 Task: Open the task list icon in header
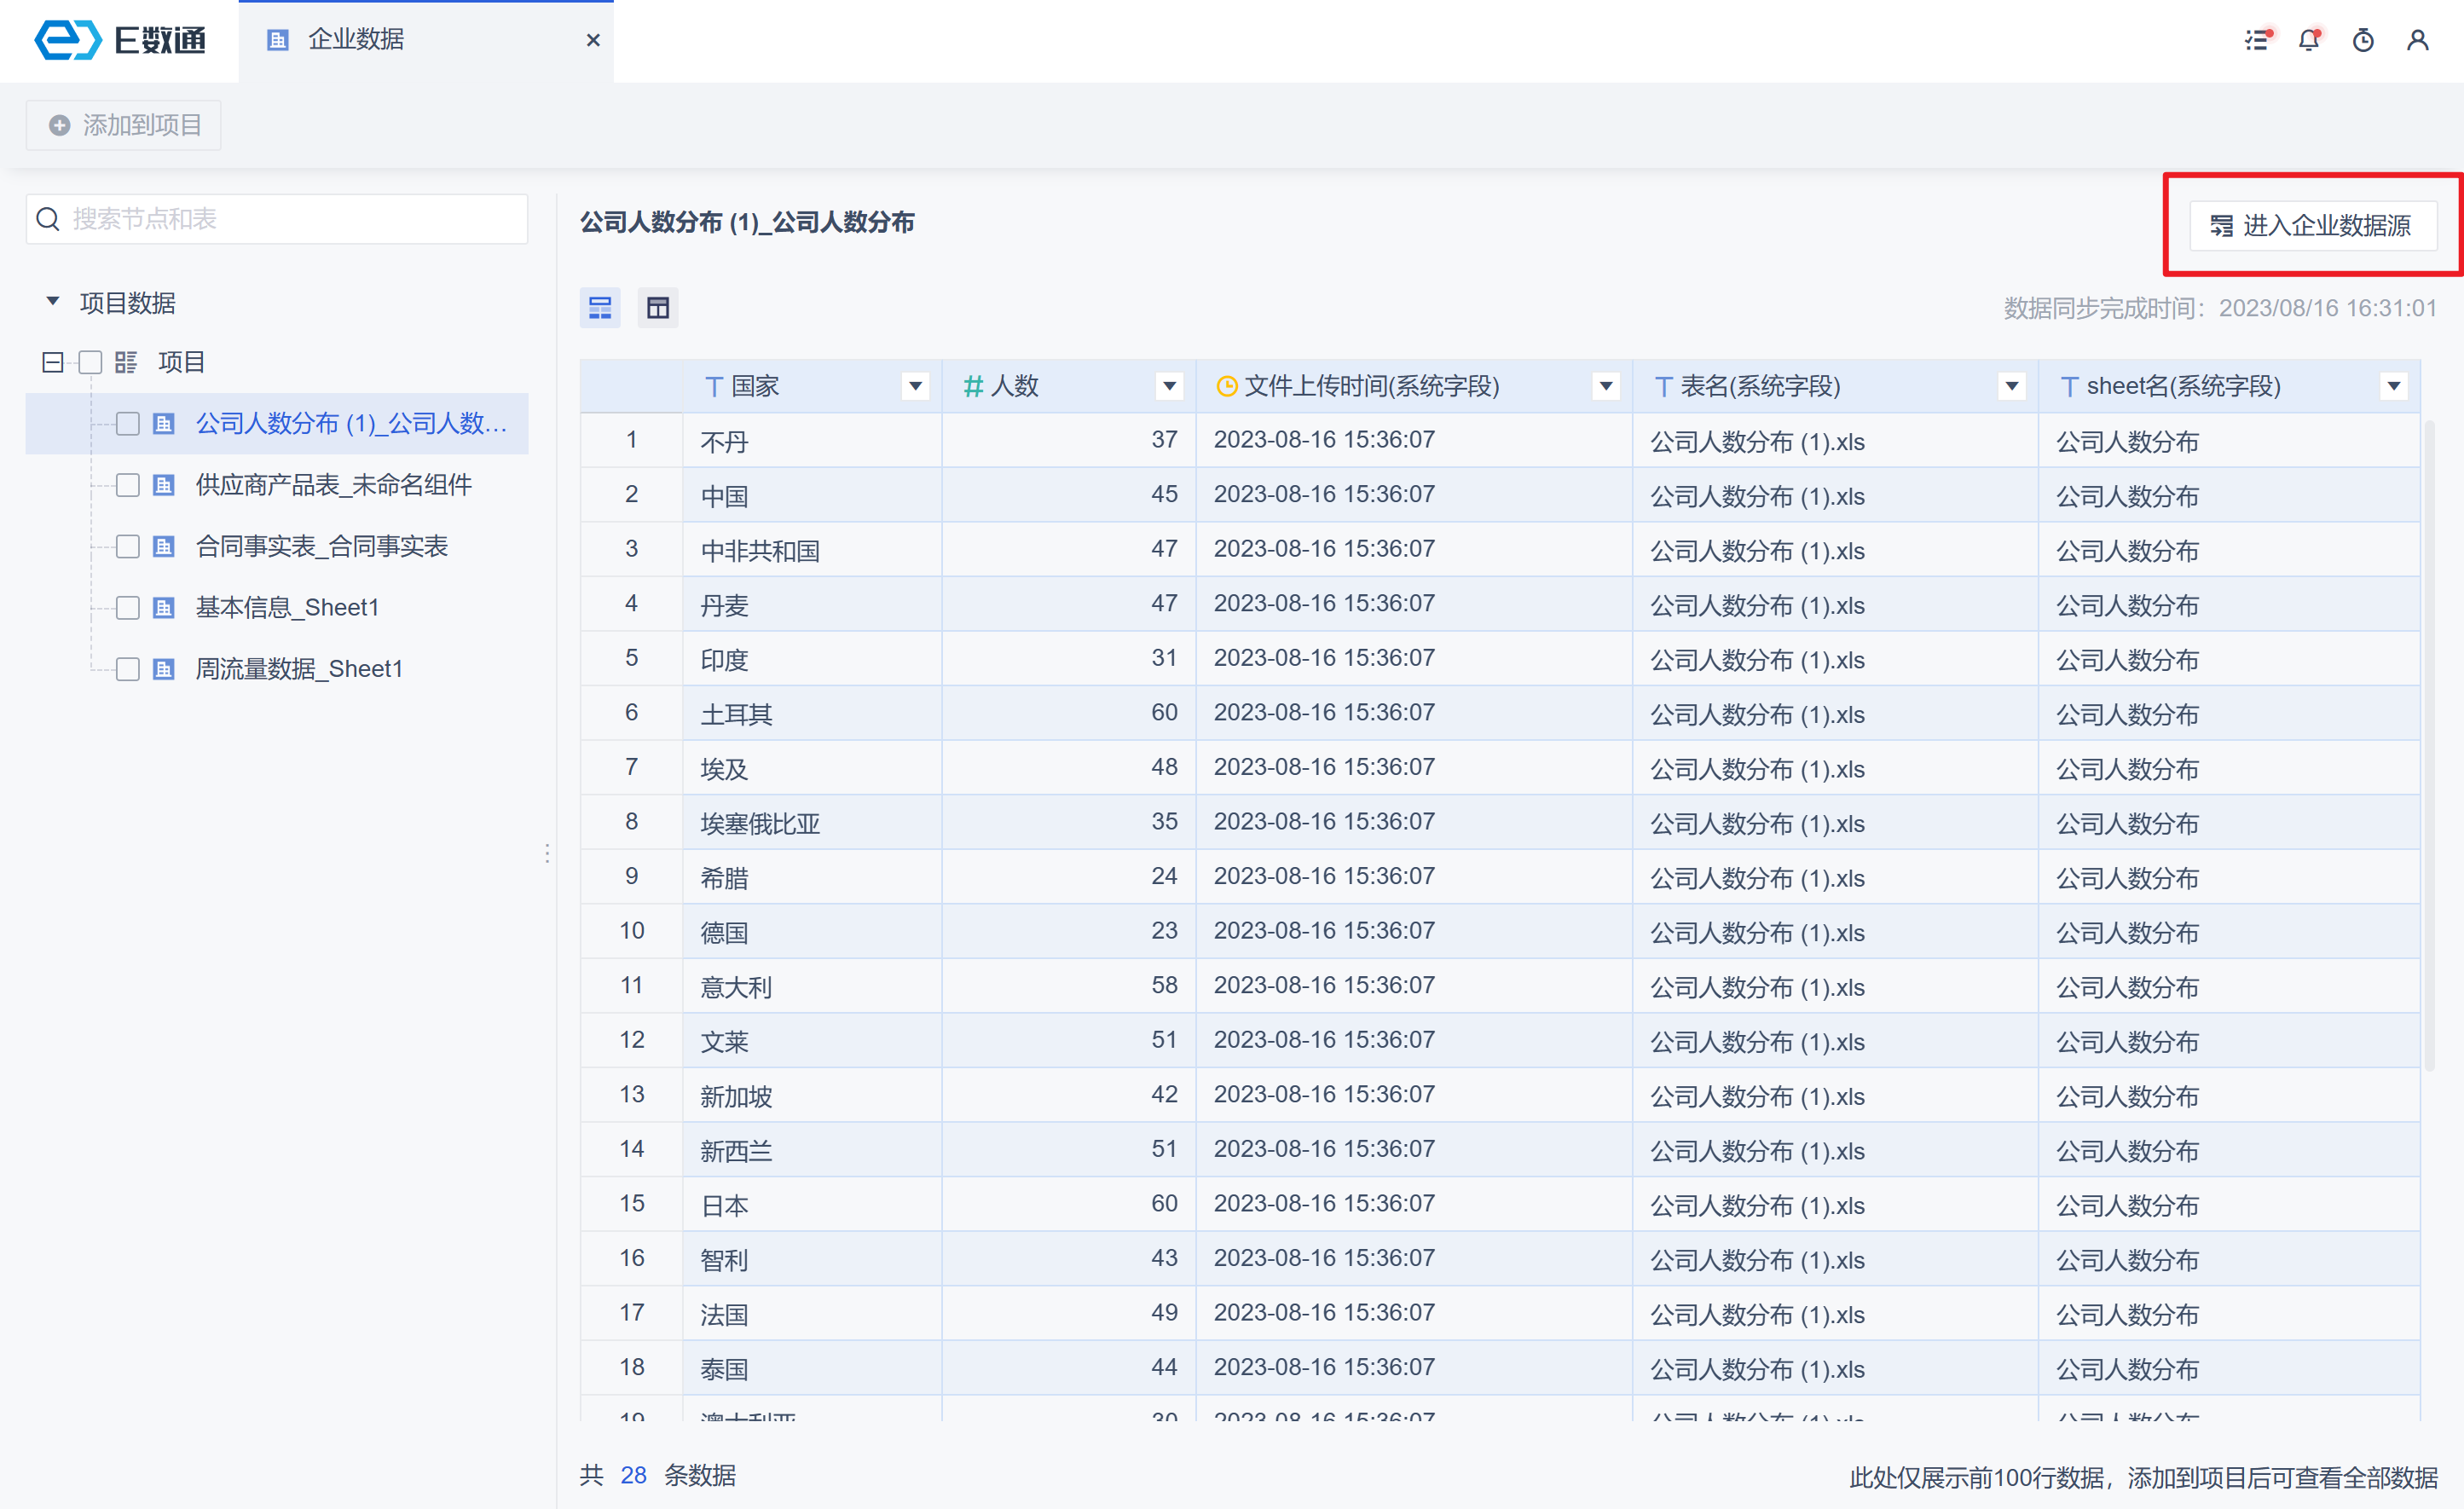click(x=2257, y=40)
